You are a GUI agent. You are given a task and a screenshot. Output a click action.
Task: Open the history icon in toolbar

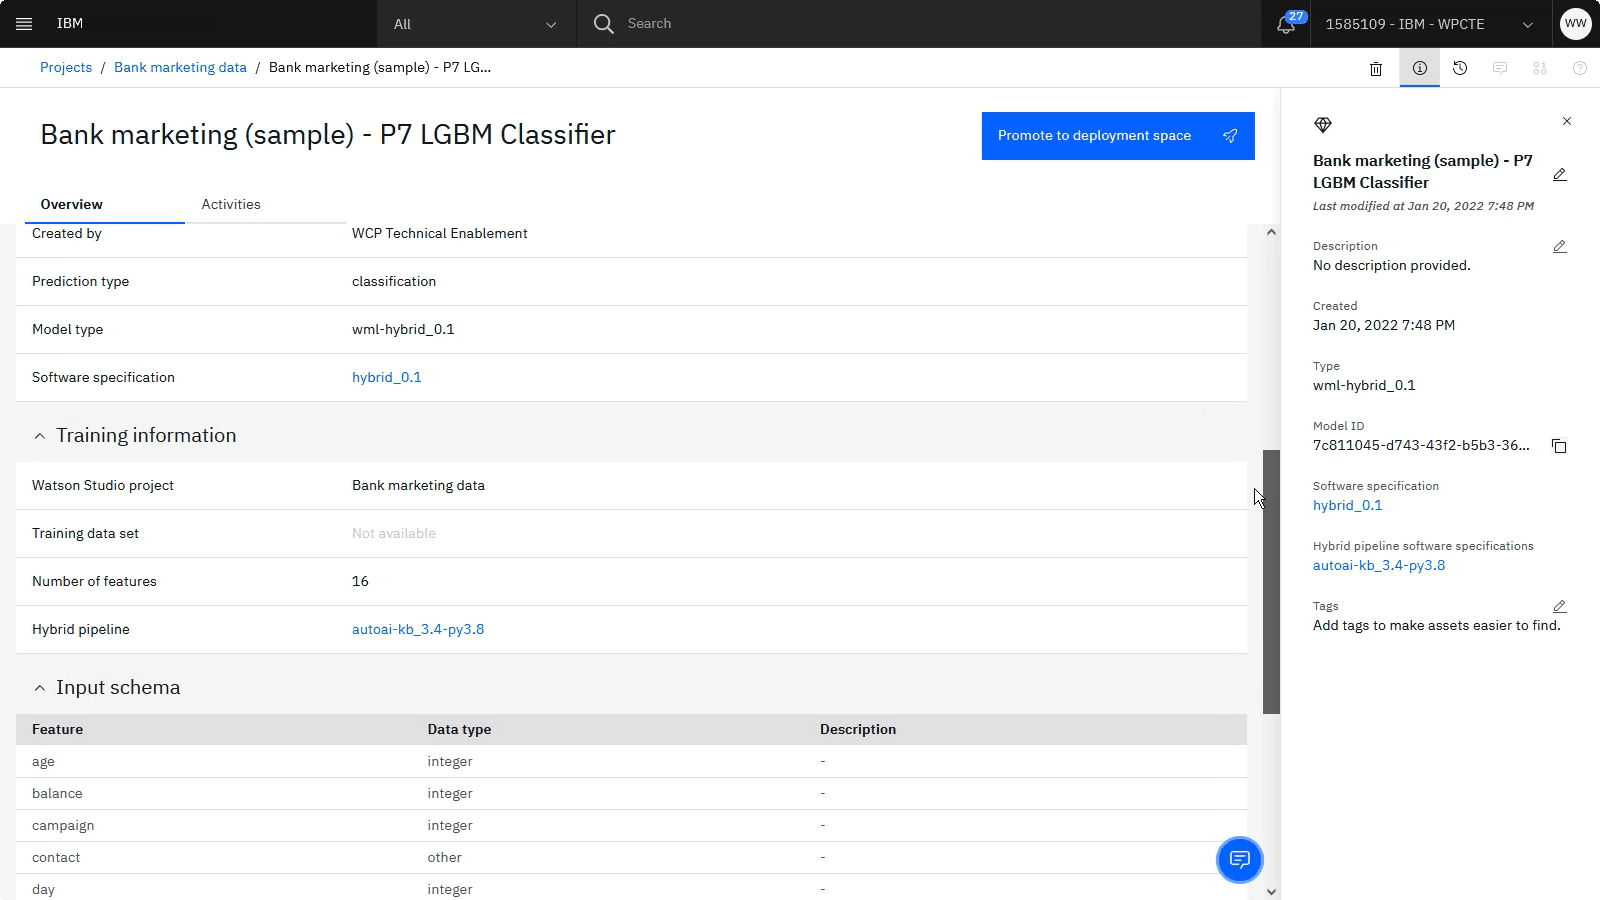[x=1460, y=68]
